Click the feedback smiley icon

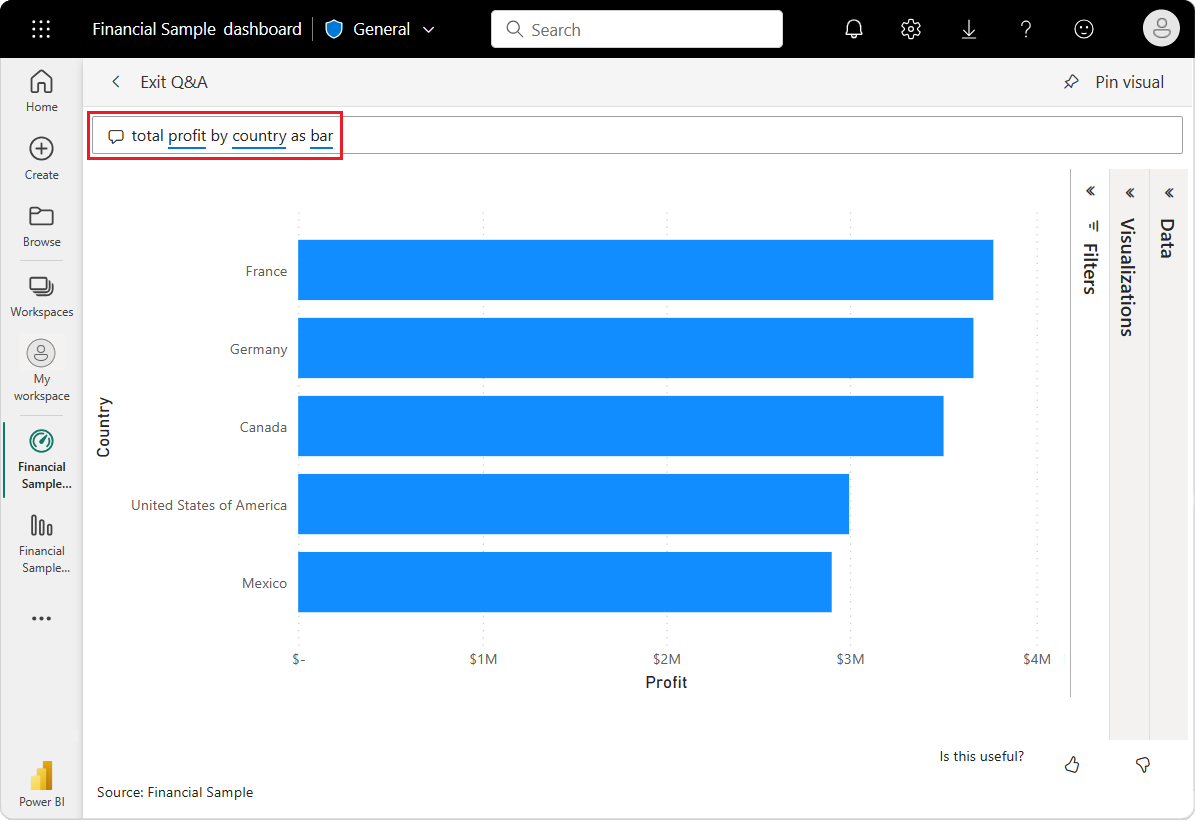pyautogui.click(x=1083, y=29)
